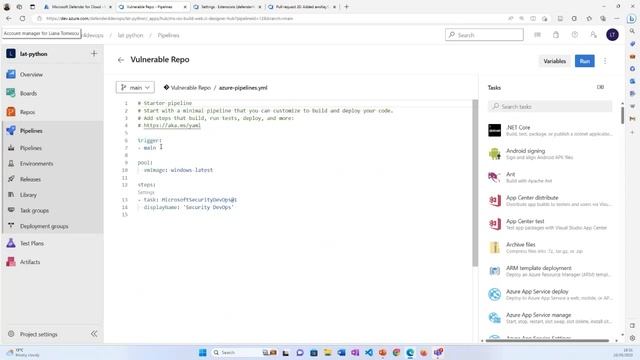Viewport: 640px width, 360px height.
Task: Go back using the arrow beside Vulnerable Repo
Action: coord(121,60)
